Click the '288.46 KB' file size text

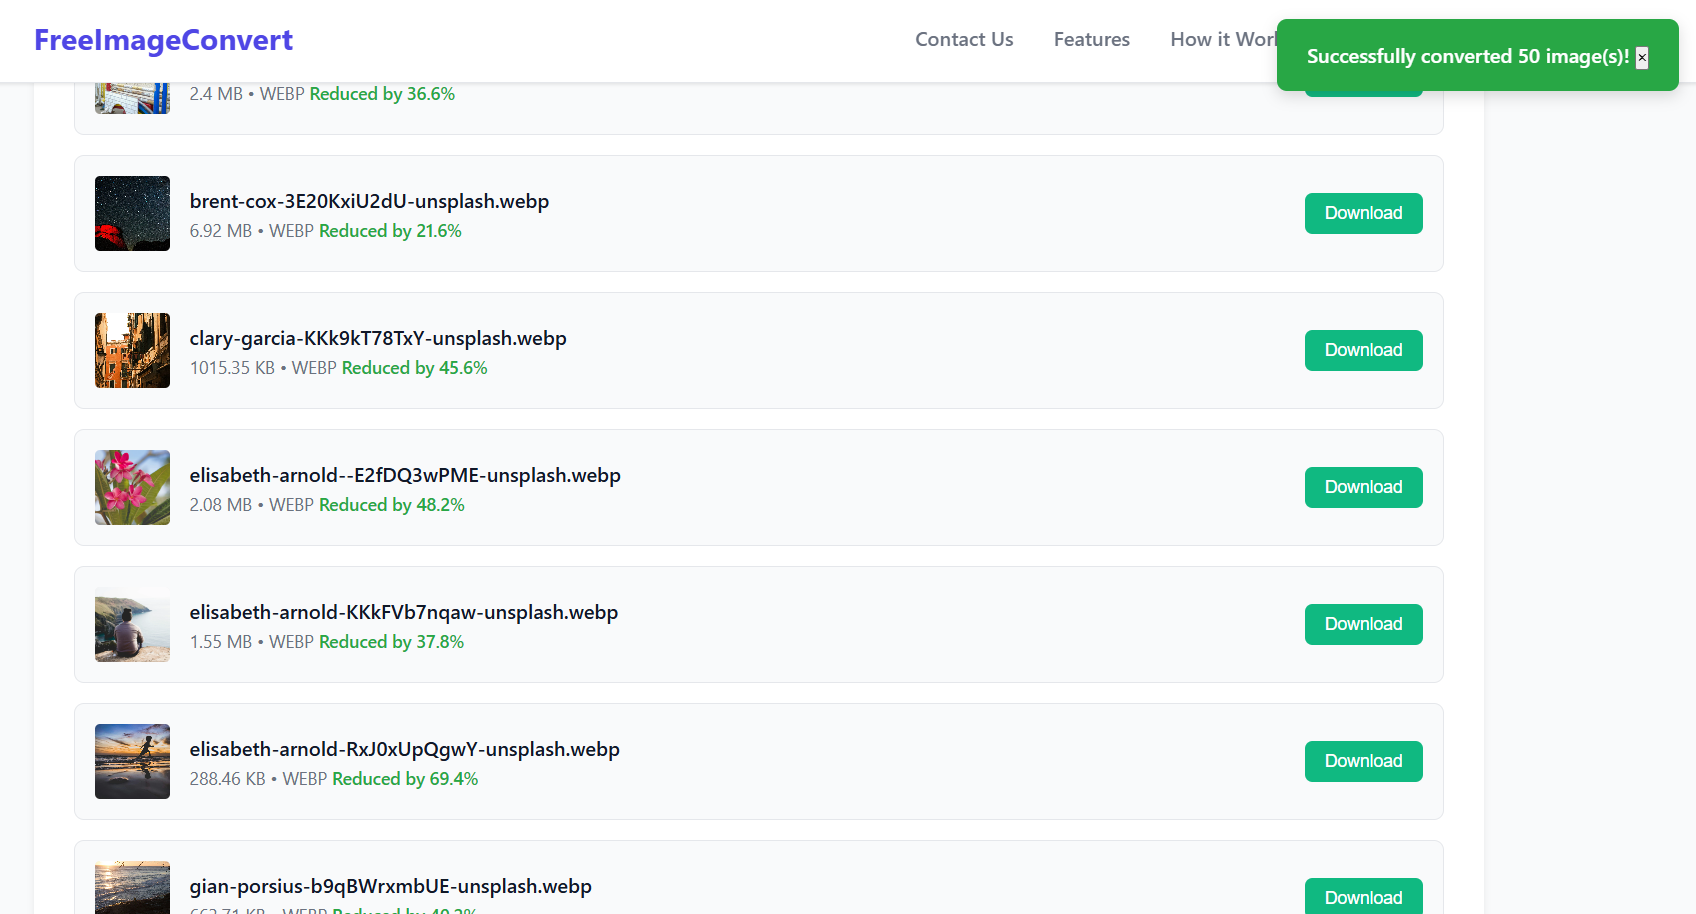[228, 779]
